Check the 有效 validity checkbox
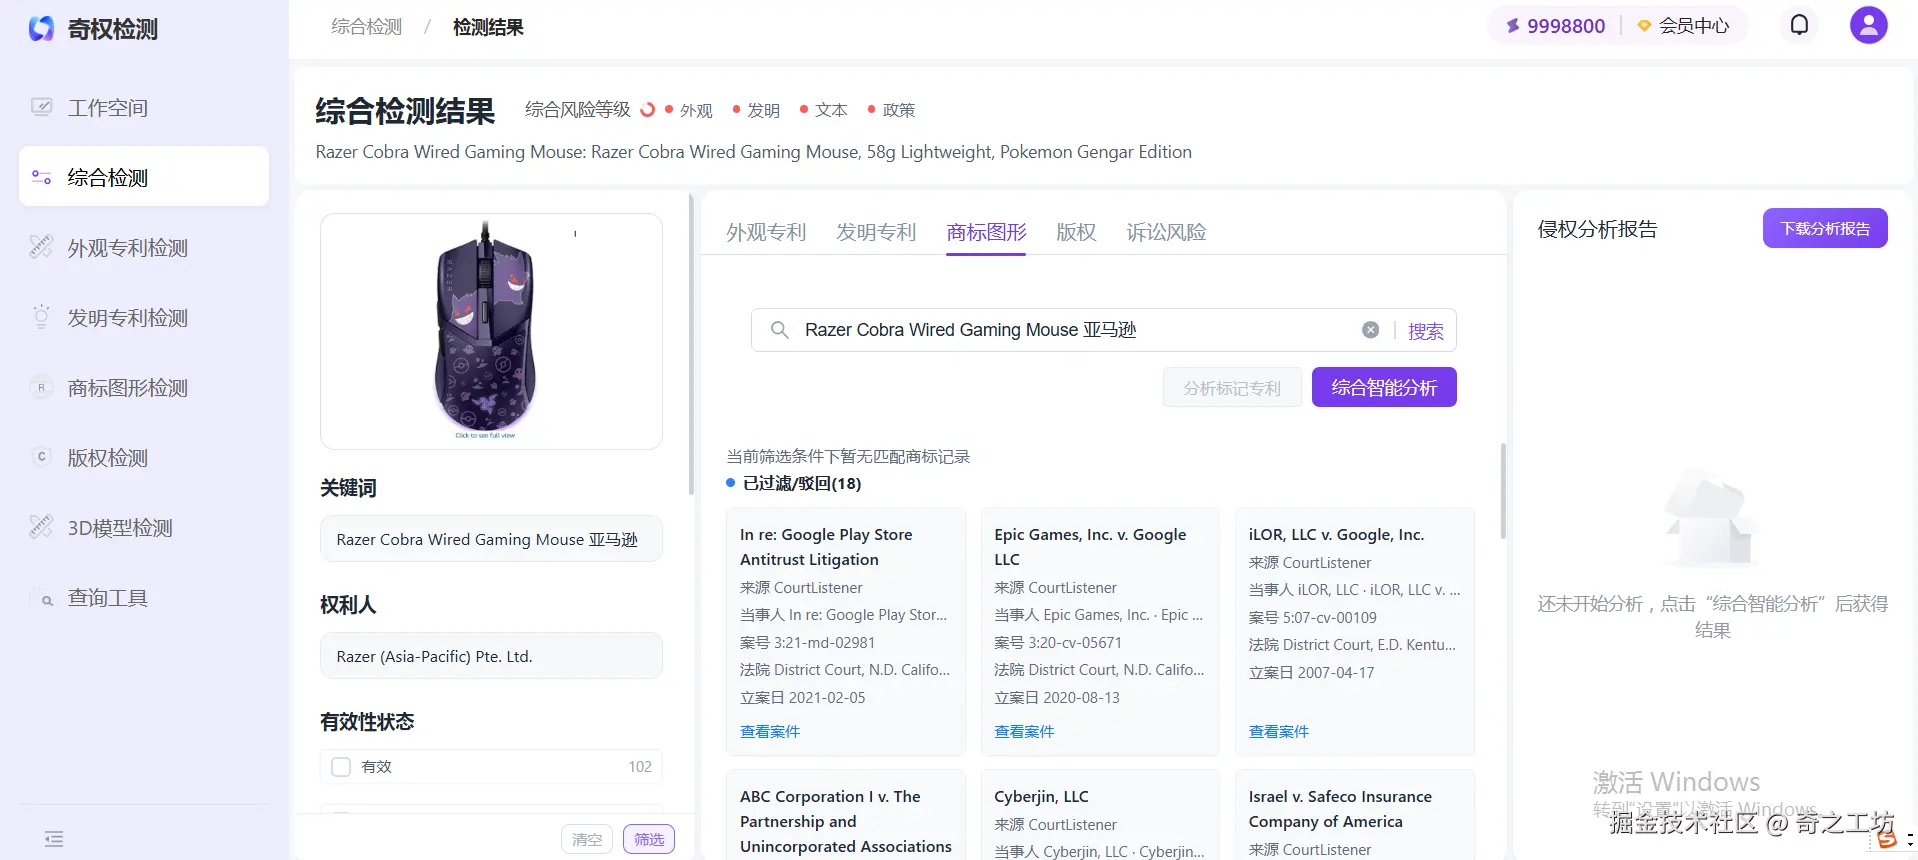The width and height of the screenshot is (1918, 860). [341, 767]
